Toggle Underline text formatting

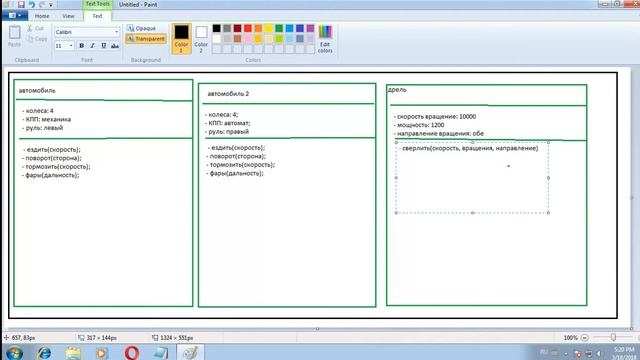point(104,46)
